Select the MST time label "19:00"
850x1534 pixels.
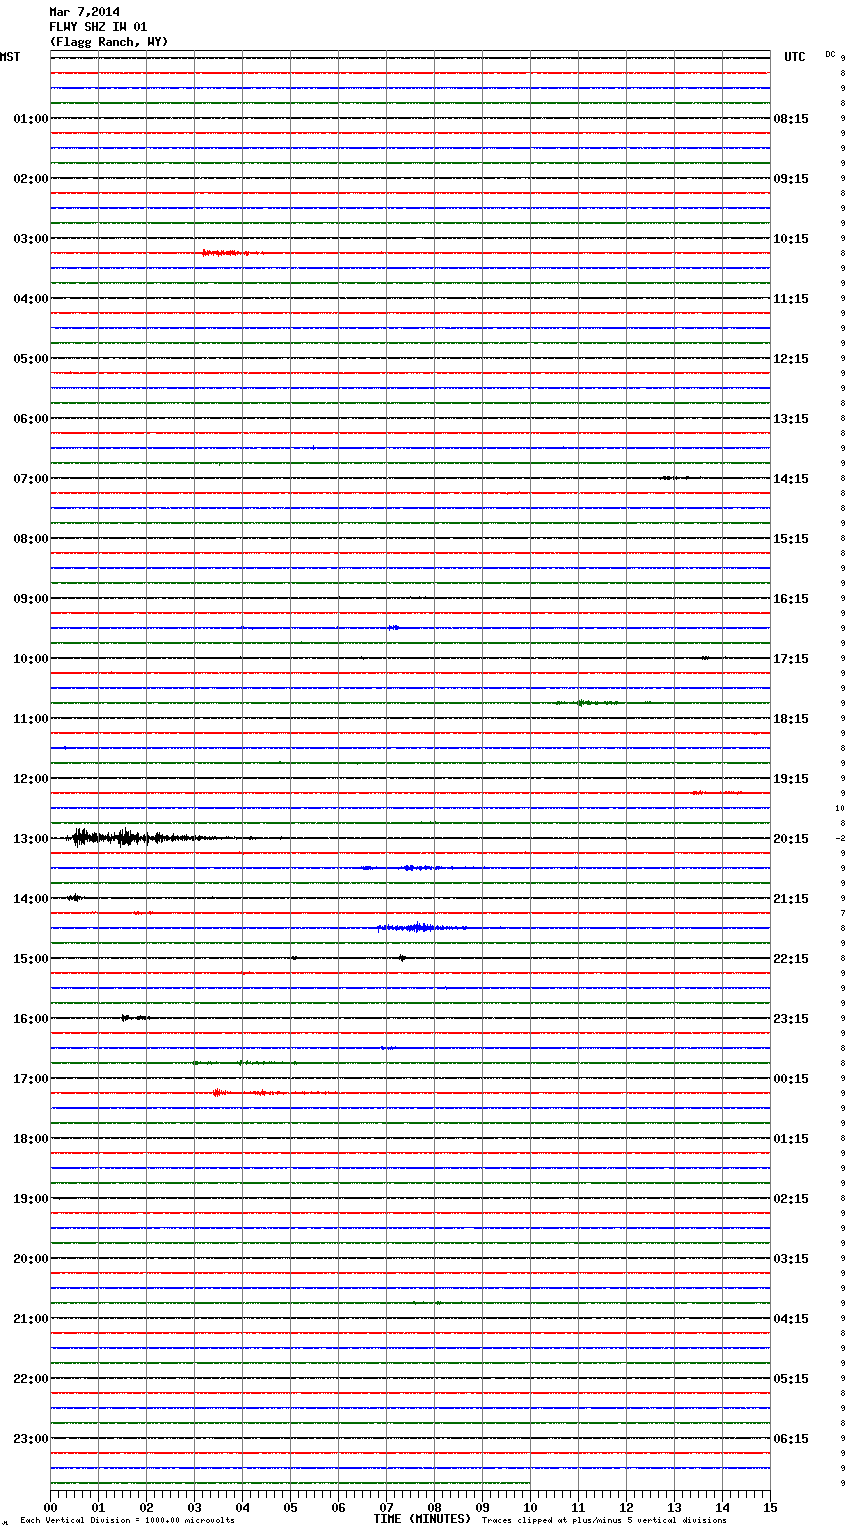click(30, 1199)
